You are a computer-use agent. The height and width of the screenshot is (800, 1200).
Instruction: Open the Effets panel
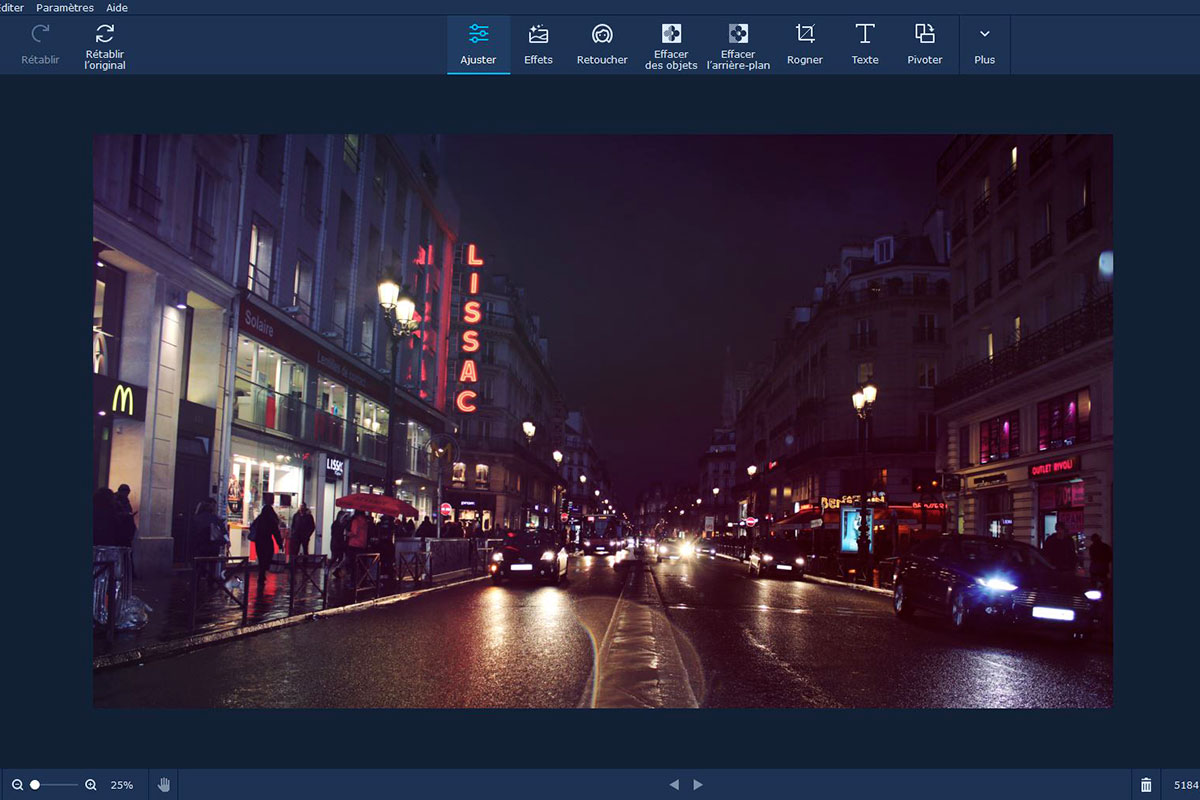(x=538, y=45)
